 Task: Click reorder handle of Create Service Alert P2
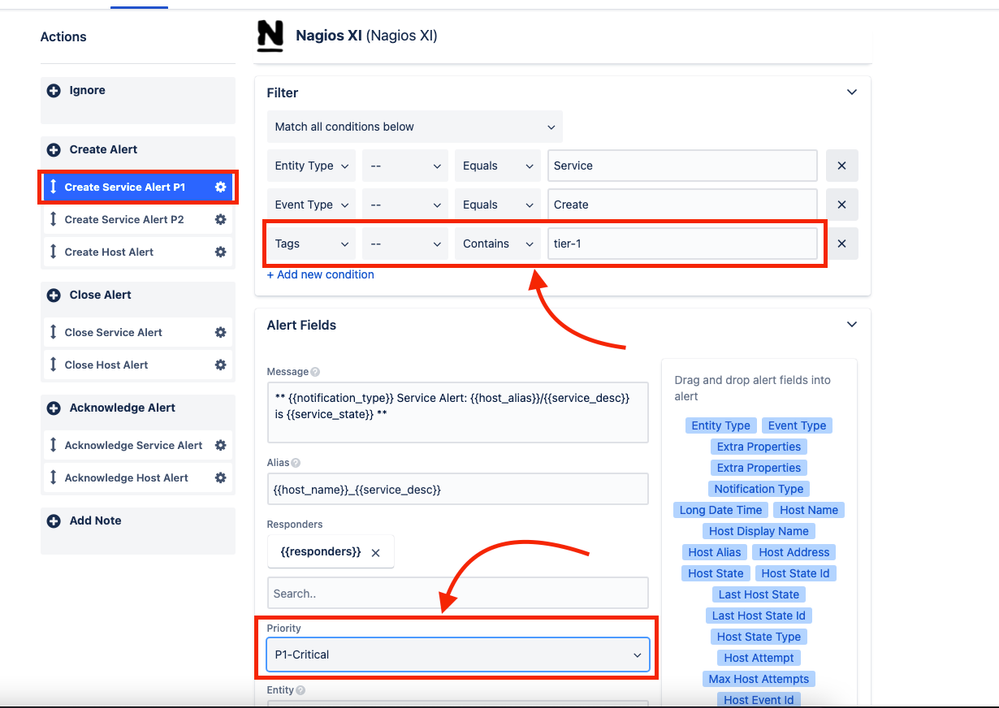(53, 219)
